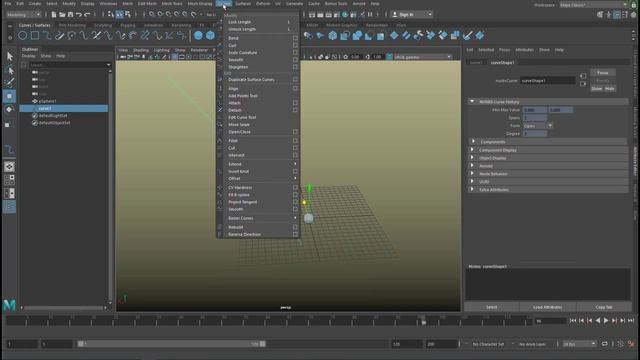Click the Load Attributes button
Screen dimensions: 640x360
(x=547, y=307)
